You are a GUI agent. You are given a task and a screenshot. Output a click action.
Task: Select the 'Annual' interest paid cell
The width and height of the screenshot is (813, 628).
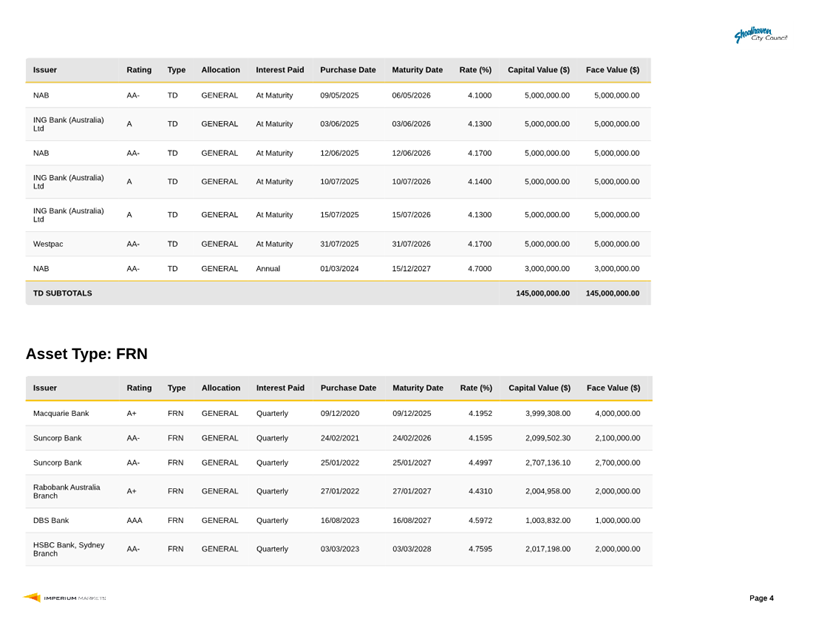click(268, 269)
